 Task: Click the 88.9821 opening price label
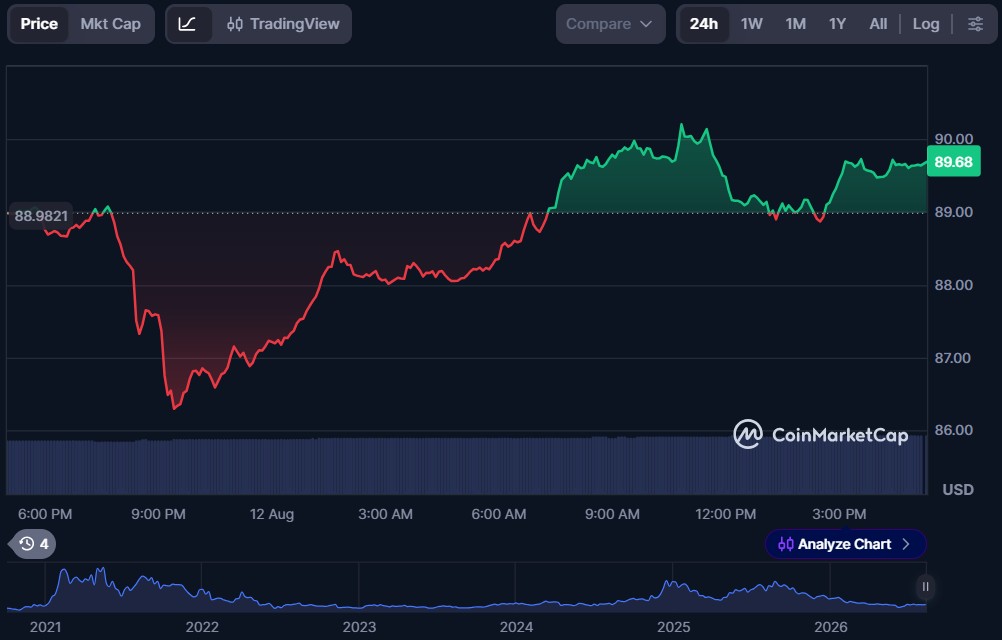pos(41,216)
